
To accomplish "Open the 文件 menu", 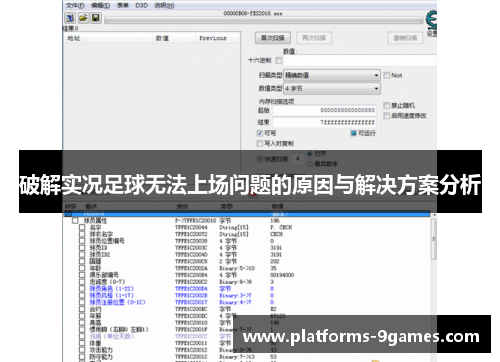I will coord(75,5).
